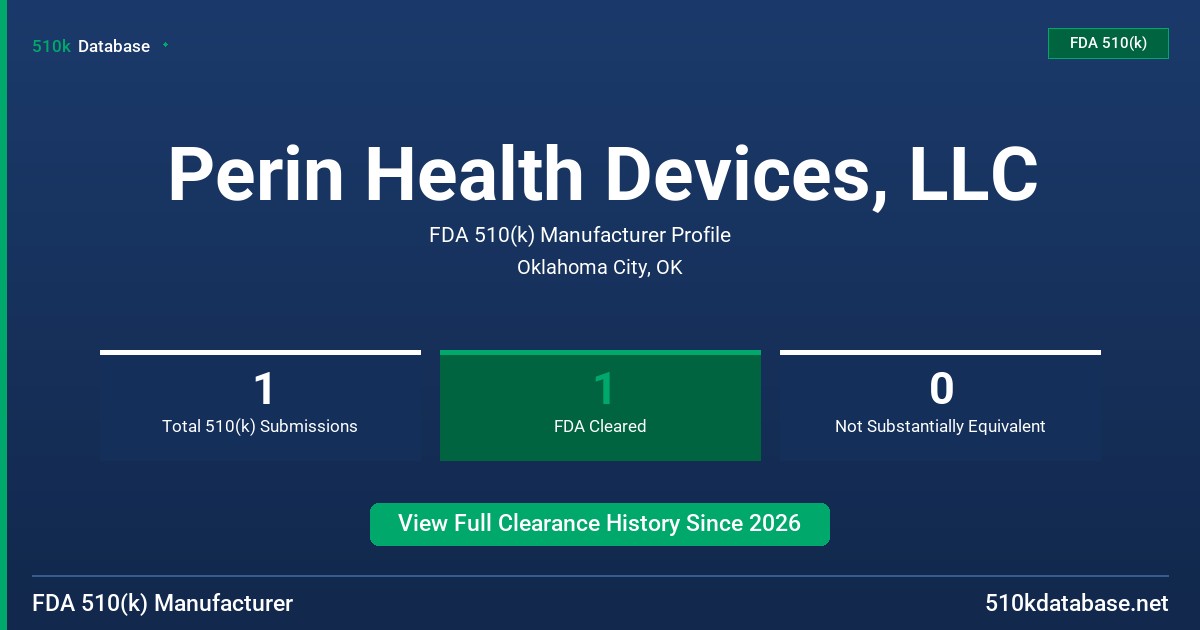Click the Oklahoma City, OK location text
The height and width of the screenshot is (630, 1200).
tap(600, 267)
